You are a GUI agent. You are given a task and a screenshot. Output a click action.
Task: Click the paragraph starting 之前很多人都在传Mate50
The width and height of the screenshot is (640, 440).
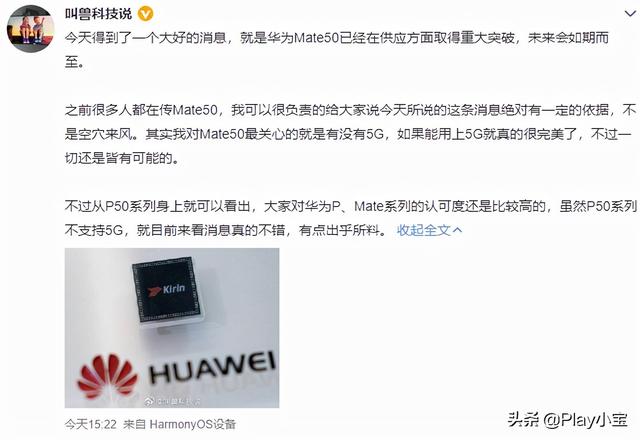click(x=350, y=134)
